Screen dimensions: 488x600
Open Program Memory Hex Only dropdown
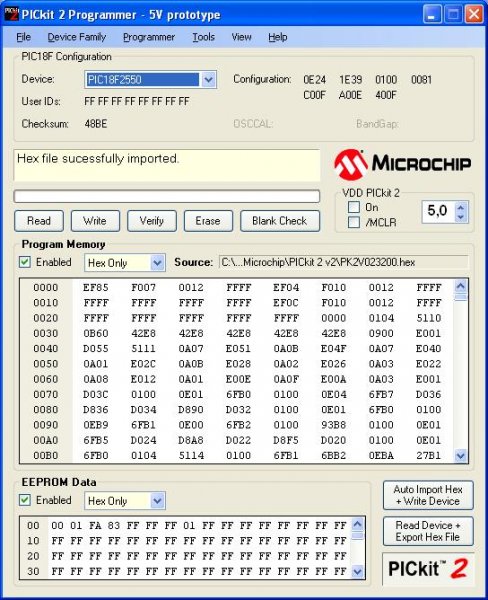click(157, 263)
